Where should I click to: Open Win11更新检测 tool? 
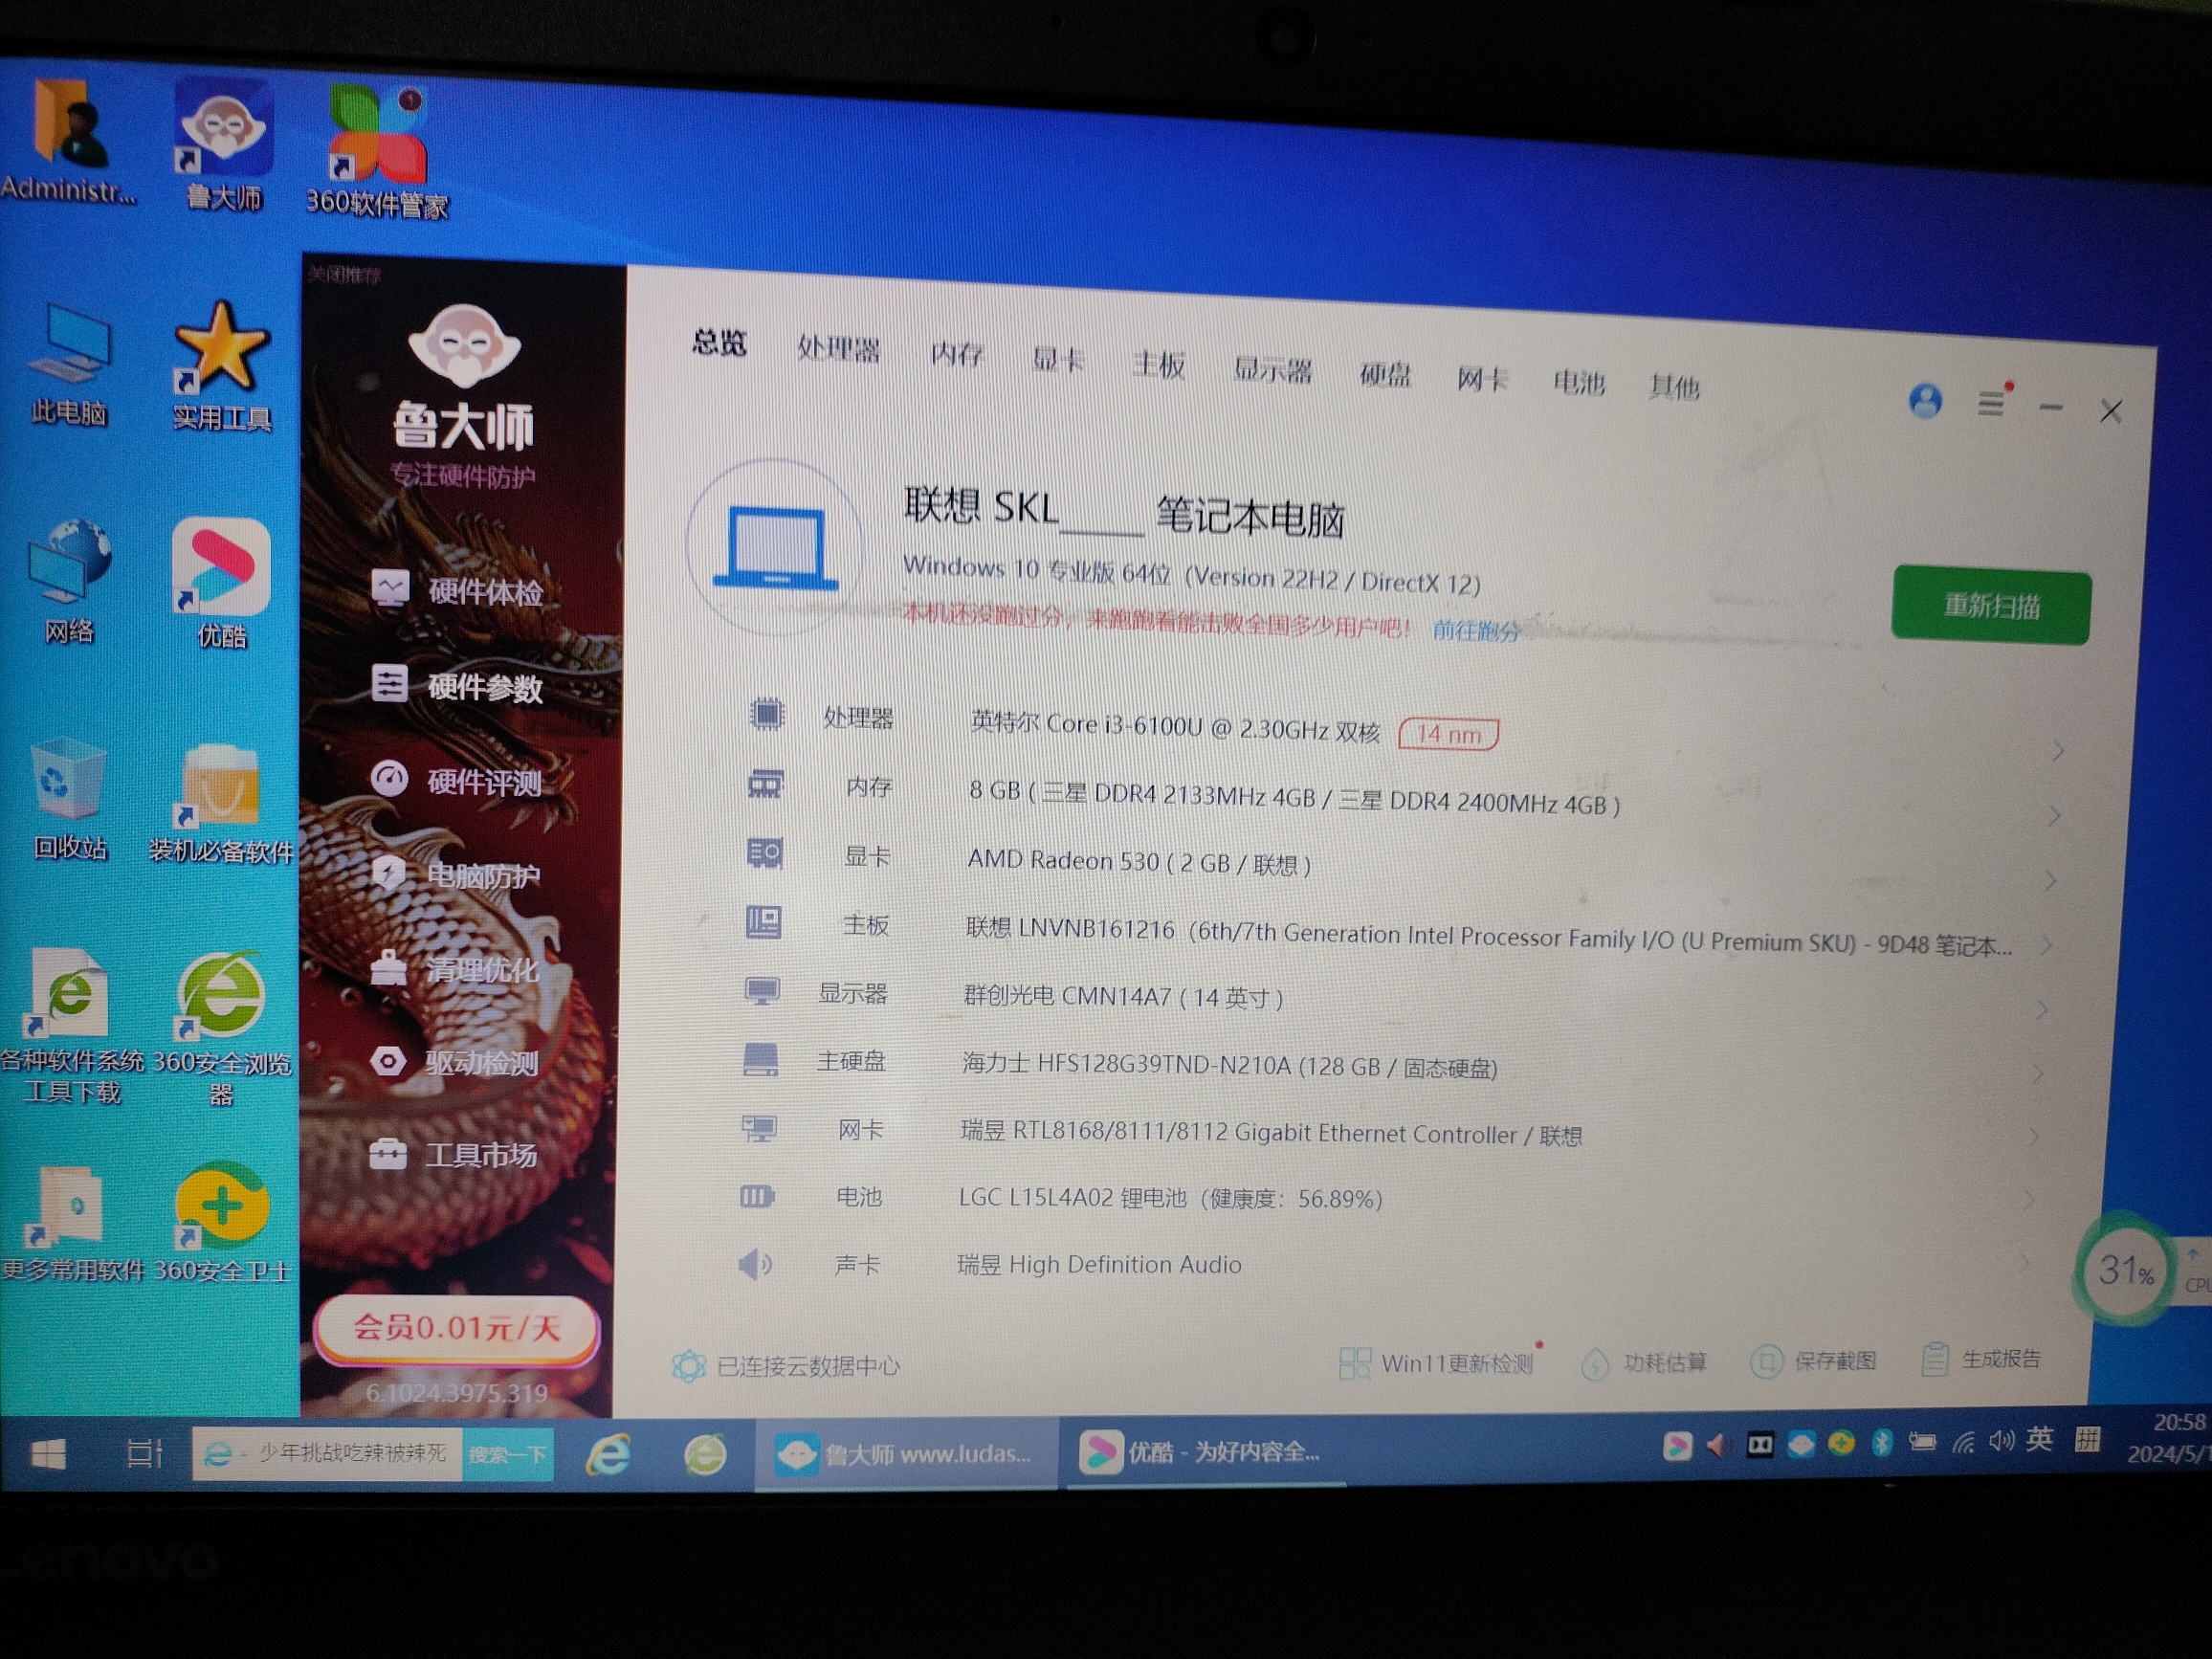point(1436,1362)
